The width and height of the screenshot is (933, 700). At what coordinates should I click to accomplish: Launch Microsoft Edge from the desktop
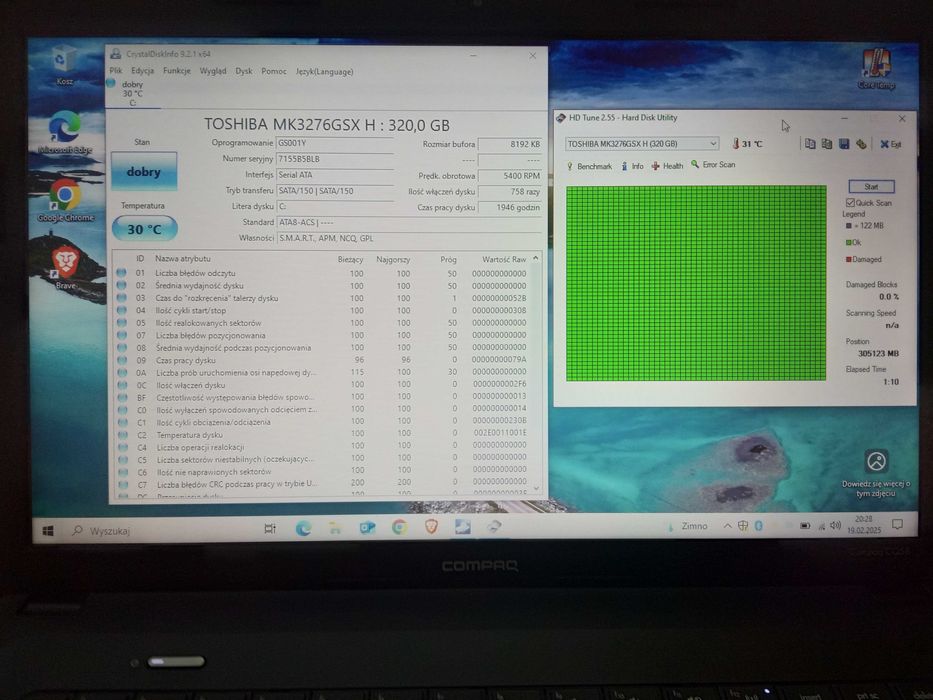[x=65, y=133]
